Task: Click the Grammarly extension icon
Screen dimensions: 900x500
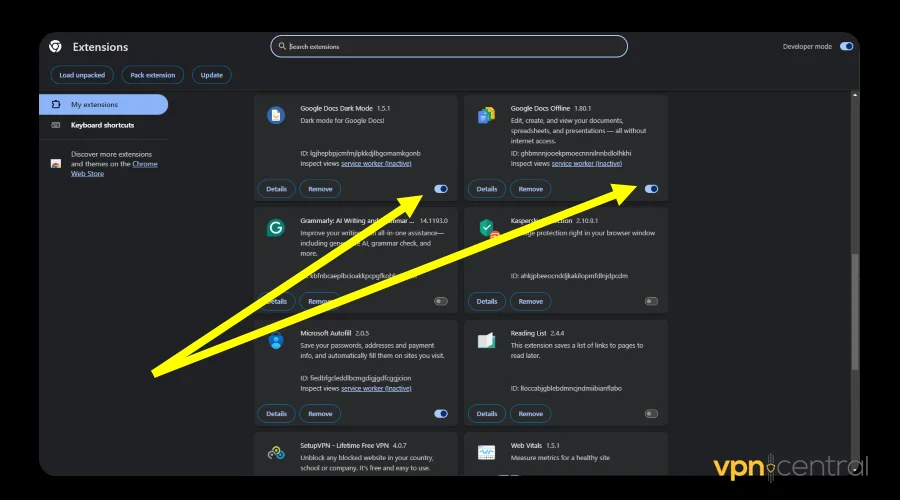Action: tap(276, 228)
